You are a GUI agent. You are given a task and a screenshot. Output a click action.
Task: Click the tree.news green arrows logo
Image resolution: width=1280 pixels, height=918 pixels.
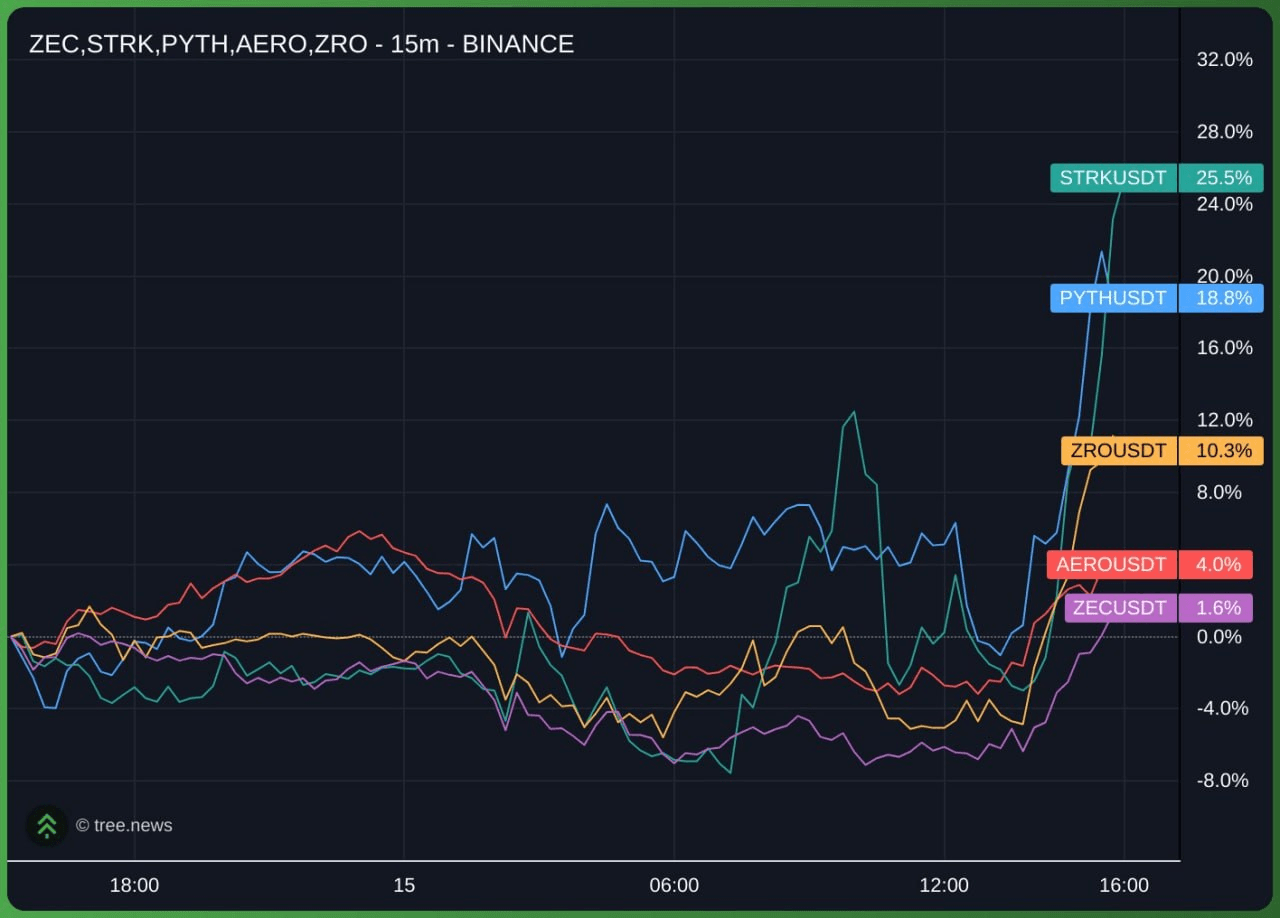(46, 825)
